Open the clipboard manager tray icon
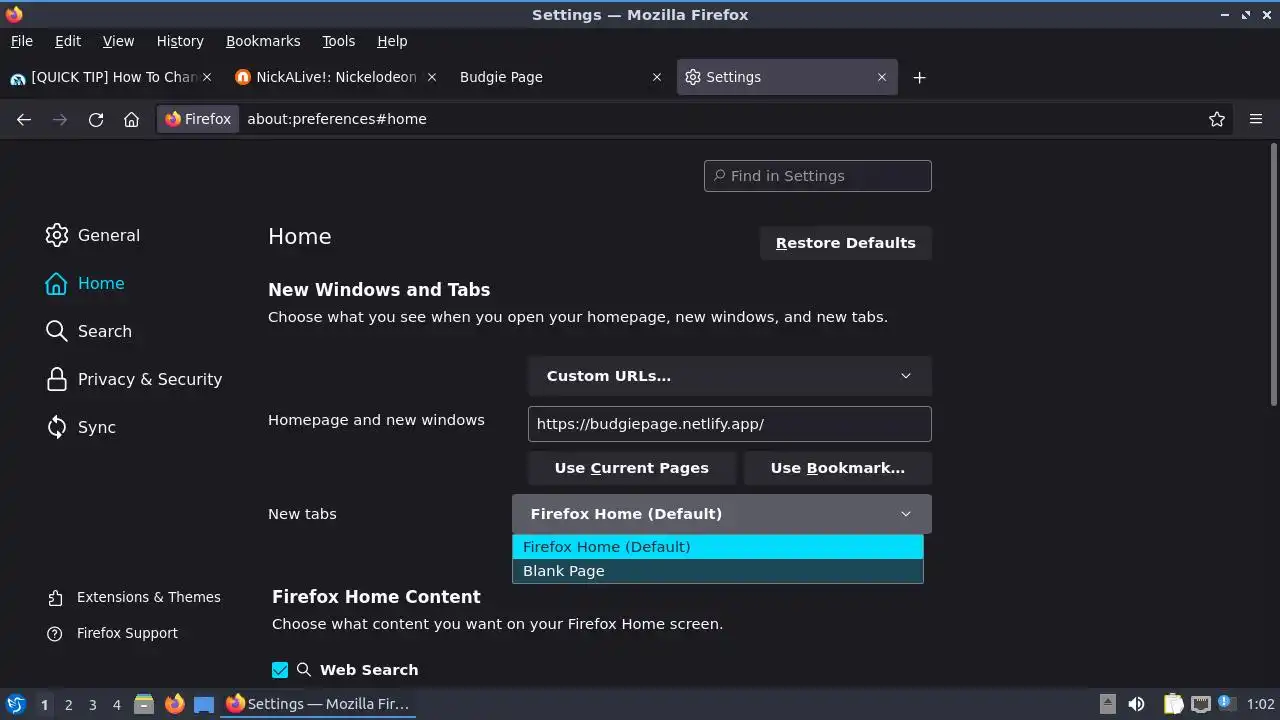Image resolution: width=1280 pixels, height=720 pixels. click(1174, 704)
